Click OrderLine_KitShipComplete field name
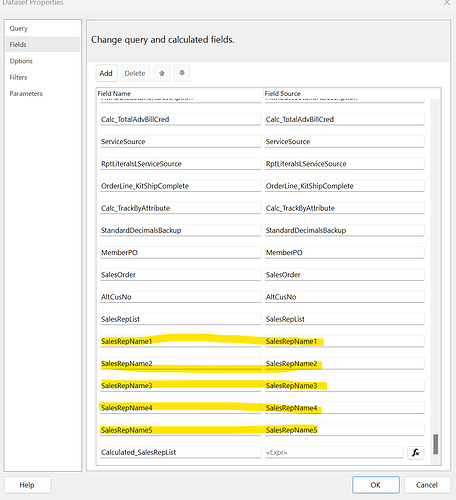 (180, 186)
